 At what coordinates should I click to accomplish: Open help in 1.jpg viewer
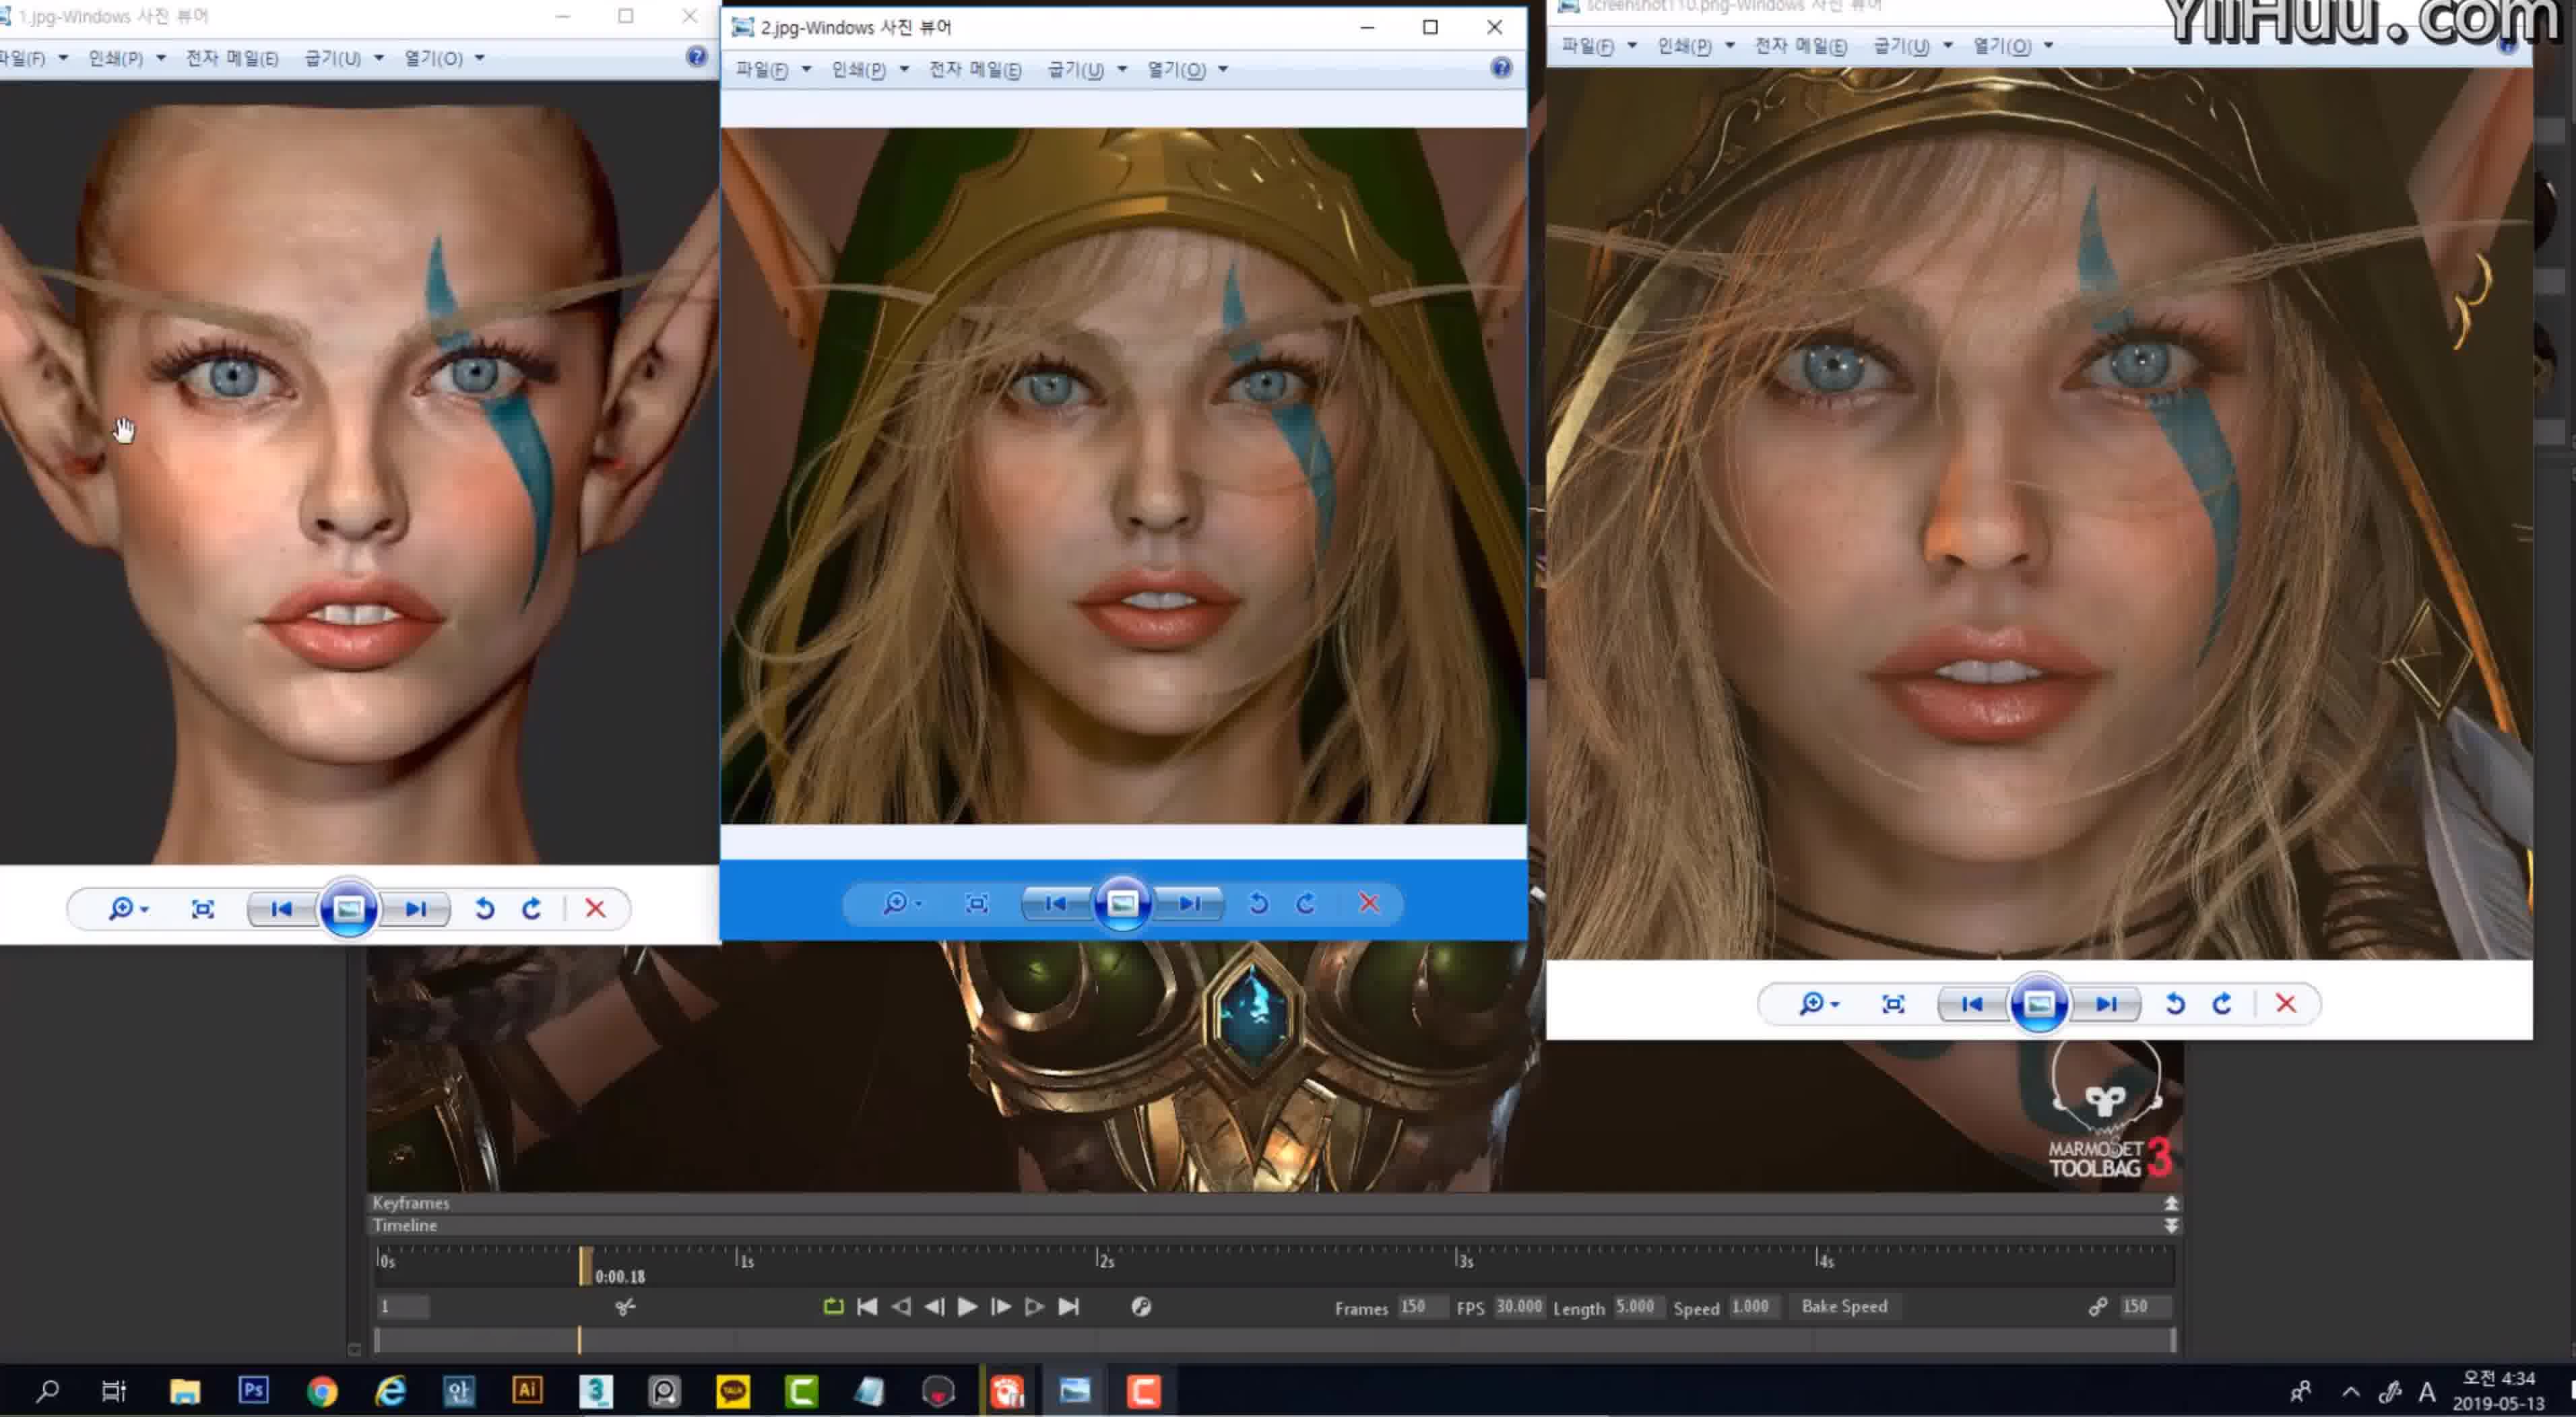697,57
